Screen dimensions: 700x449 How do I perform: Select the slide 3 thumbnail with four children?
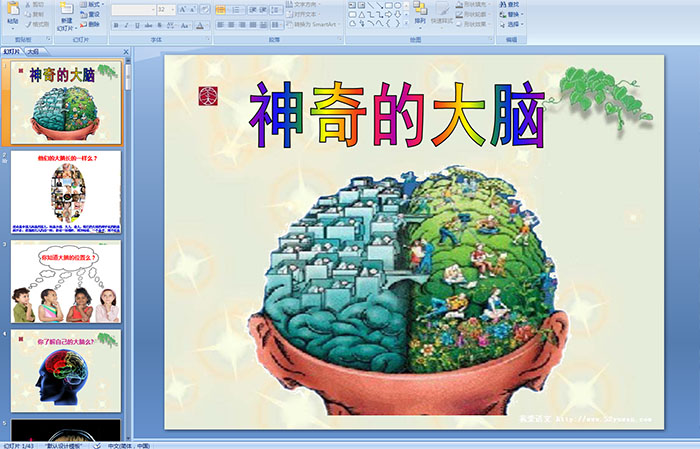coord(66,282)
